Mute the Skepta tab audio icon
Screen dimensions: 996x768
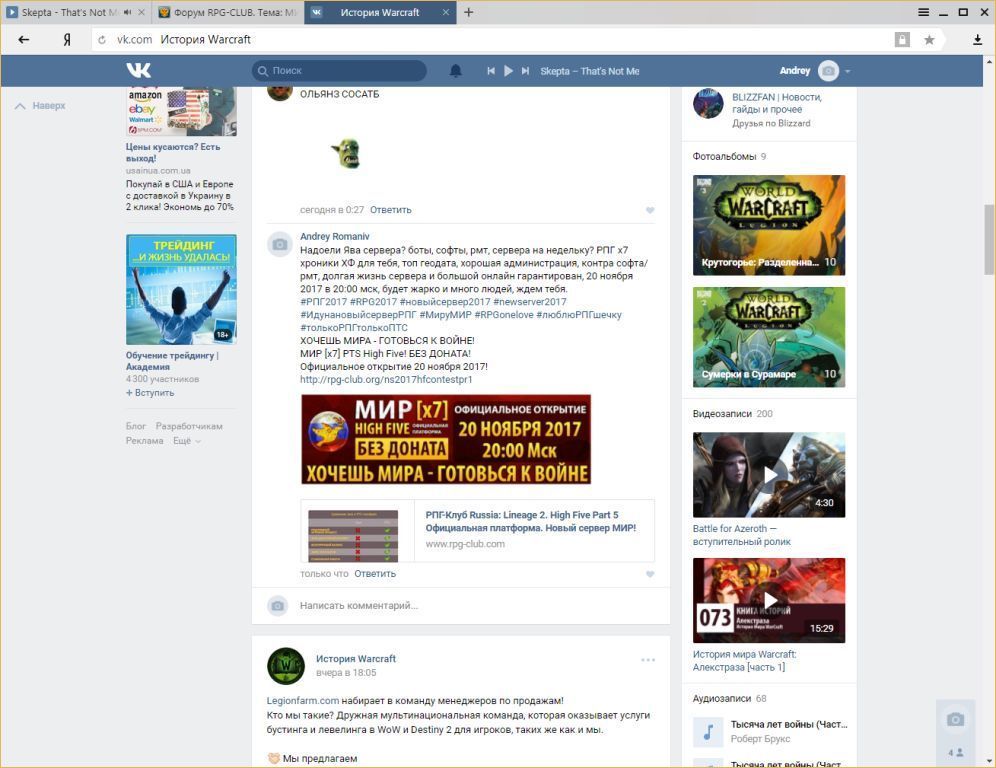click(x=128, y=12)
